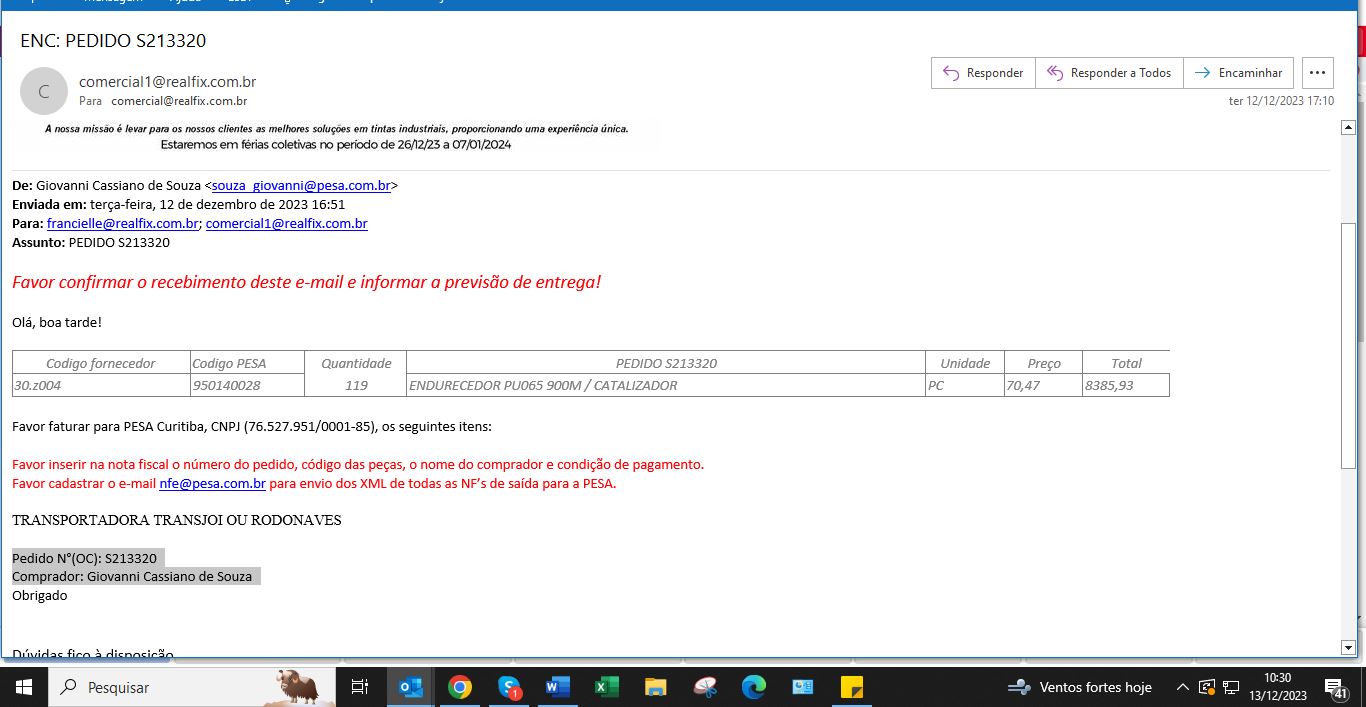Open Task View from taskbar
The width and height of the screenshot is (1366, 707).
(360, 687)
